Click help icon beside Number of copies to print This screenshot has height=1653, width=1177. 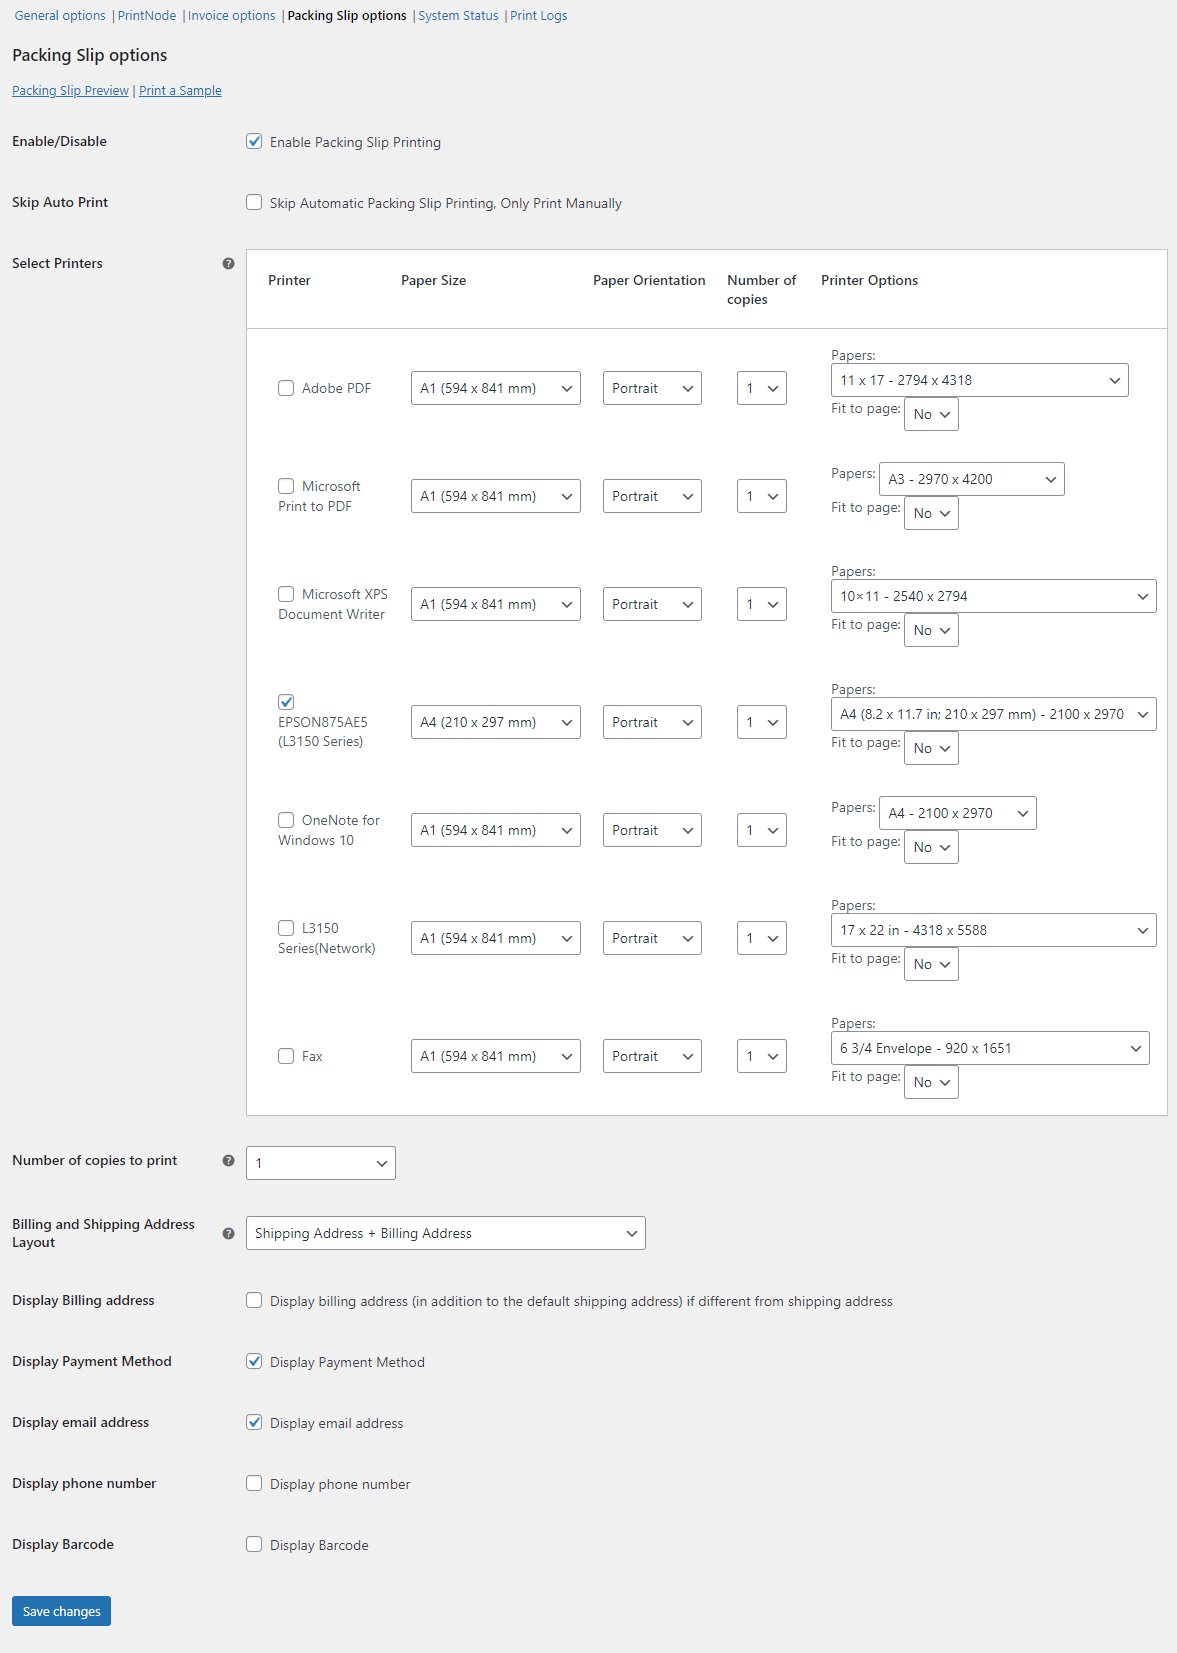click(228, 1161)
